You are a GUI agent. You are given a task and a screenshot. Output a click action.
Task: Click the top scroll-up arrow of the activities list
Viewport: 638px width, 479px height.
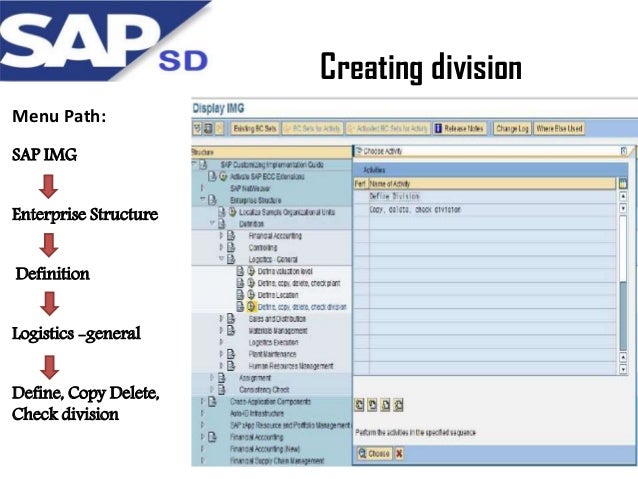point(623,196)
